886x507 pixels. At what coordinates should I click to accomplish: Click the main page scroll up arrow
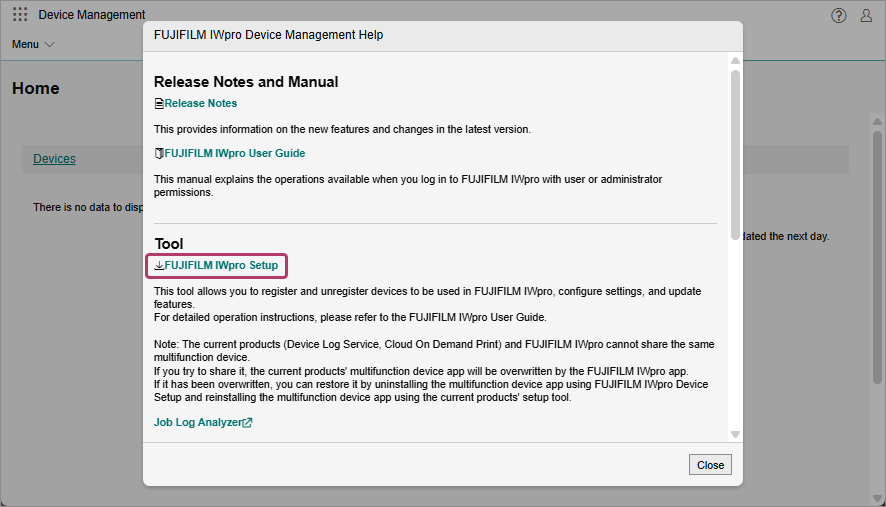877,122
